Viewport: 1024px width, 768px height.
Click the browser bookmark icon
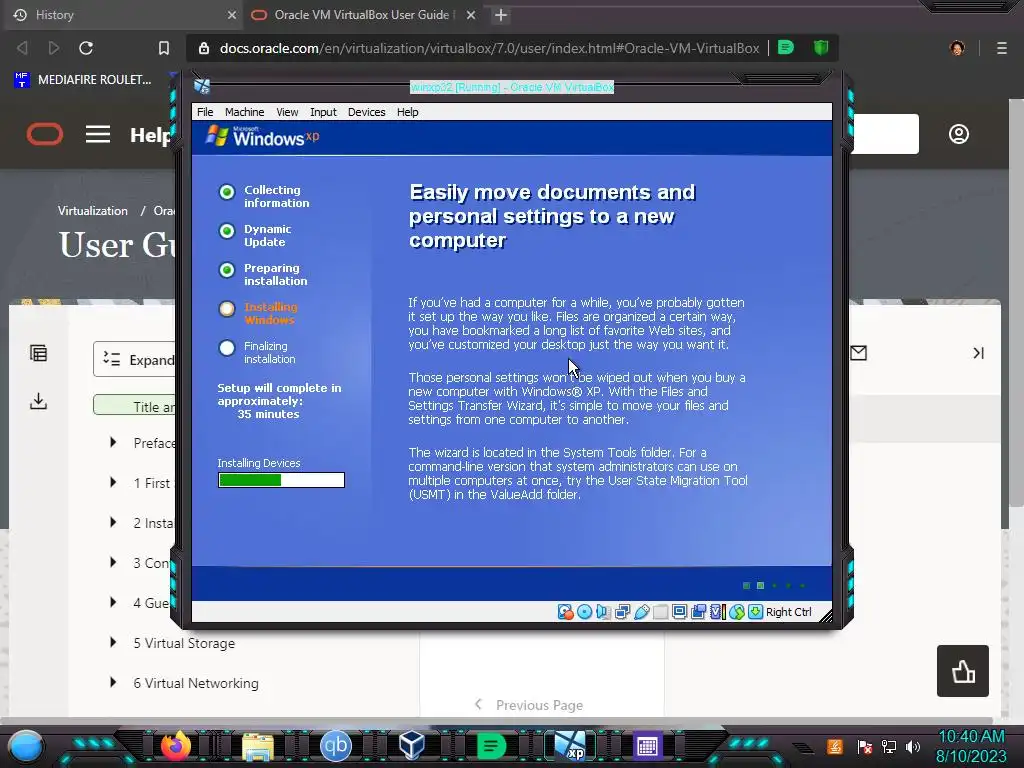pyautogui.click(x=164, y=48)
